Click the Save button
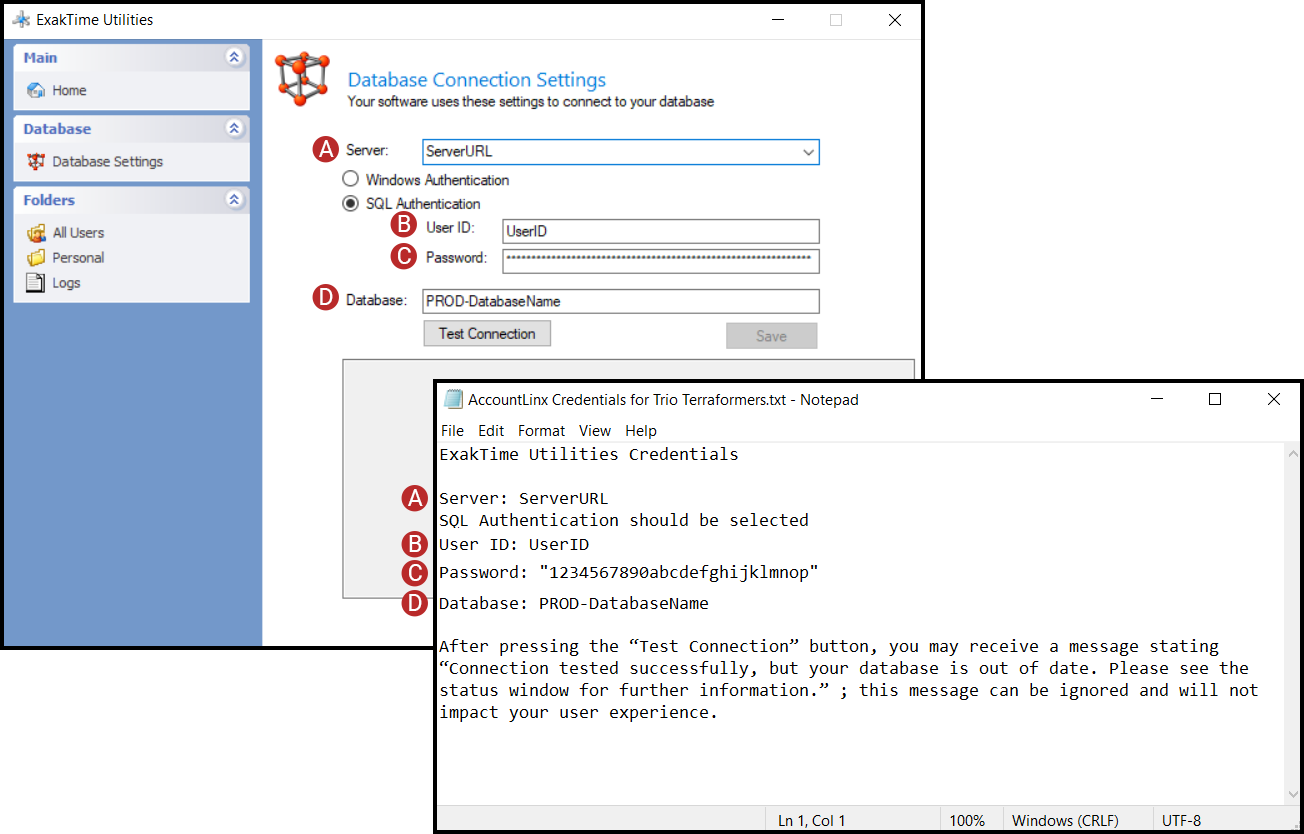The image size is (1304, 834). [x=771, y=336]
